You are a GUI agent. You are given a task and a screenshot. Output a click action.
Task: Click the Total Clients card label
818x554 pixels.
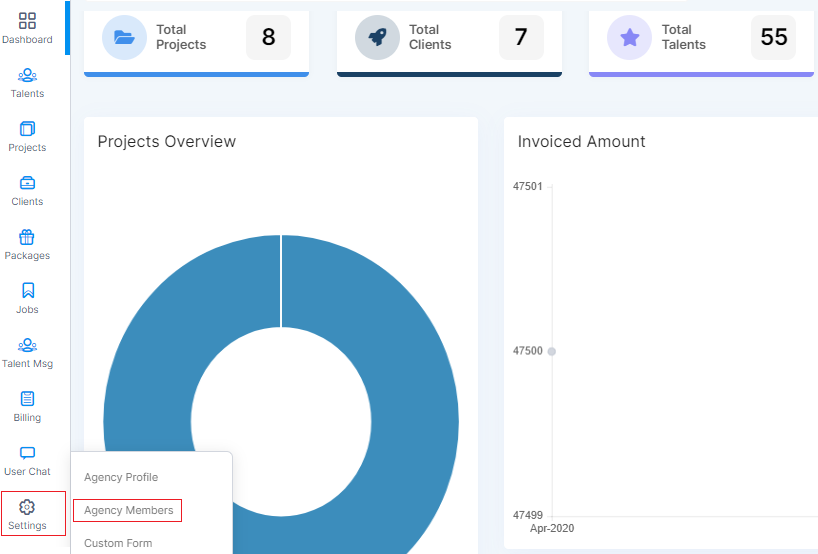tap(430, 37)
